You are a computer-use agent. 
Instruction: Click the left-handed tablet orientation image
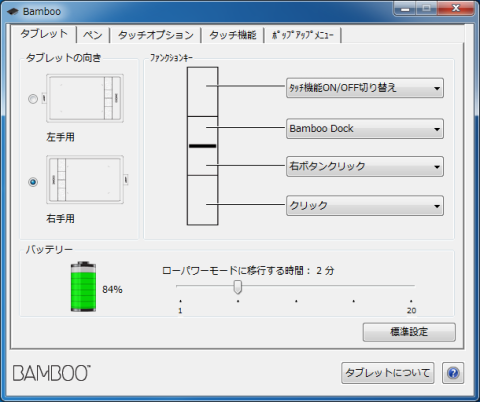pos(83,98)
